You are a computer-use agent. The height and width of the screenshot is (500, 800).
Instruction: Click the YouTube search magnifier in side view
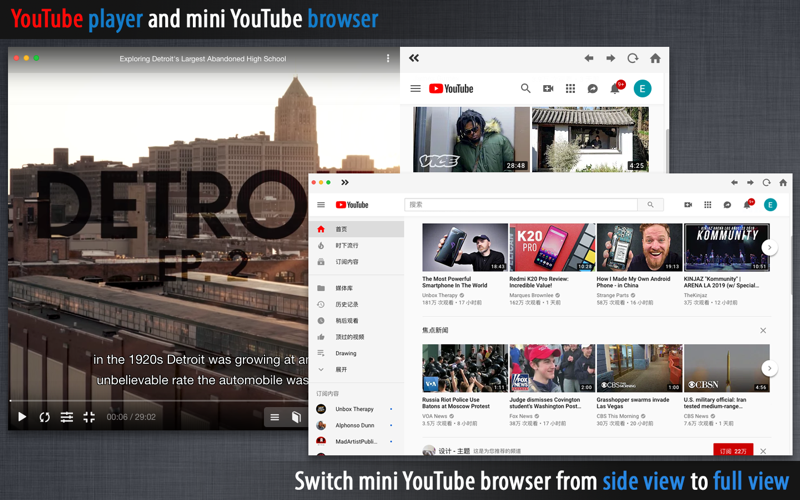[526, 88]
